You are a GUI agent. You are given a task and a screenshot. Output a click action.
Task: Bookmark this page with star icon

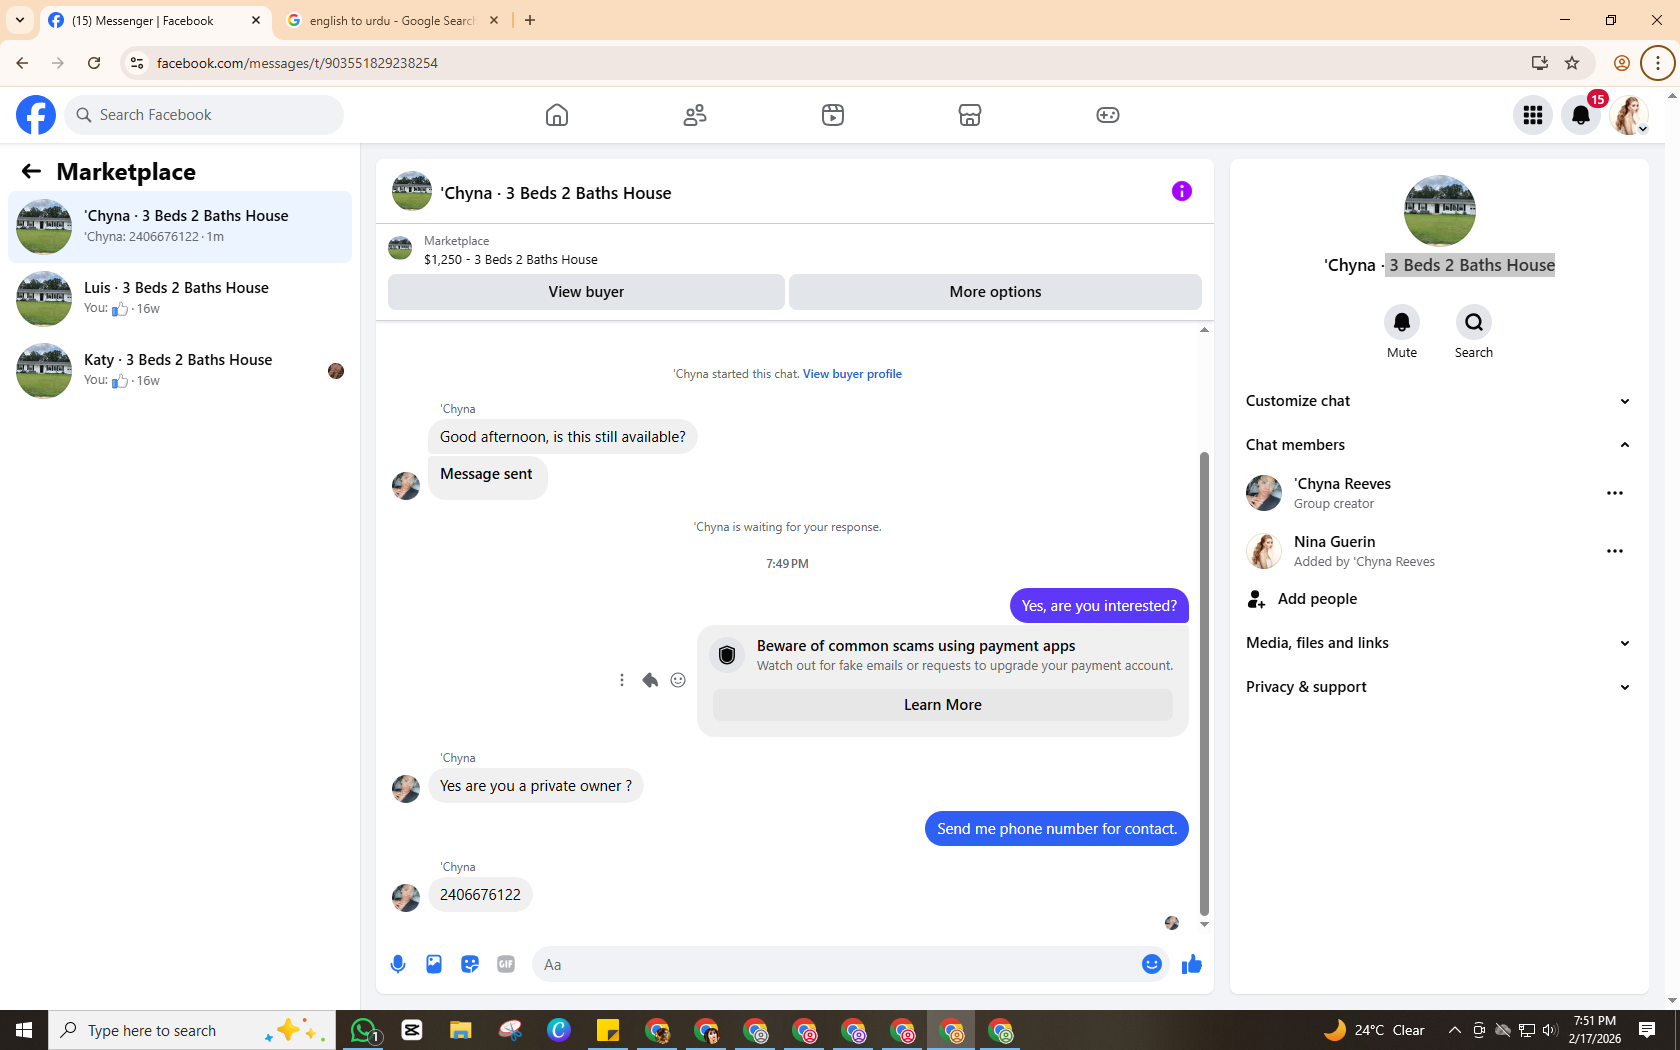point(1572,63)
